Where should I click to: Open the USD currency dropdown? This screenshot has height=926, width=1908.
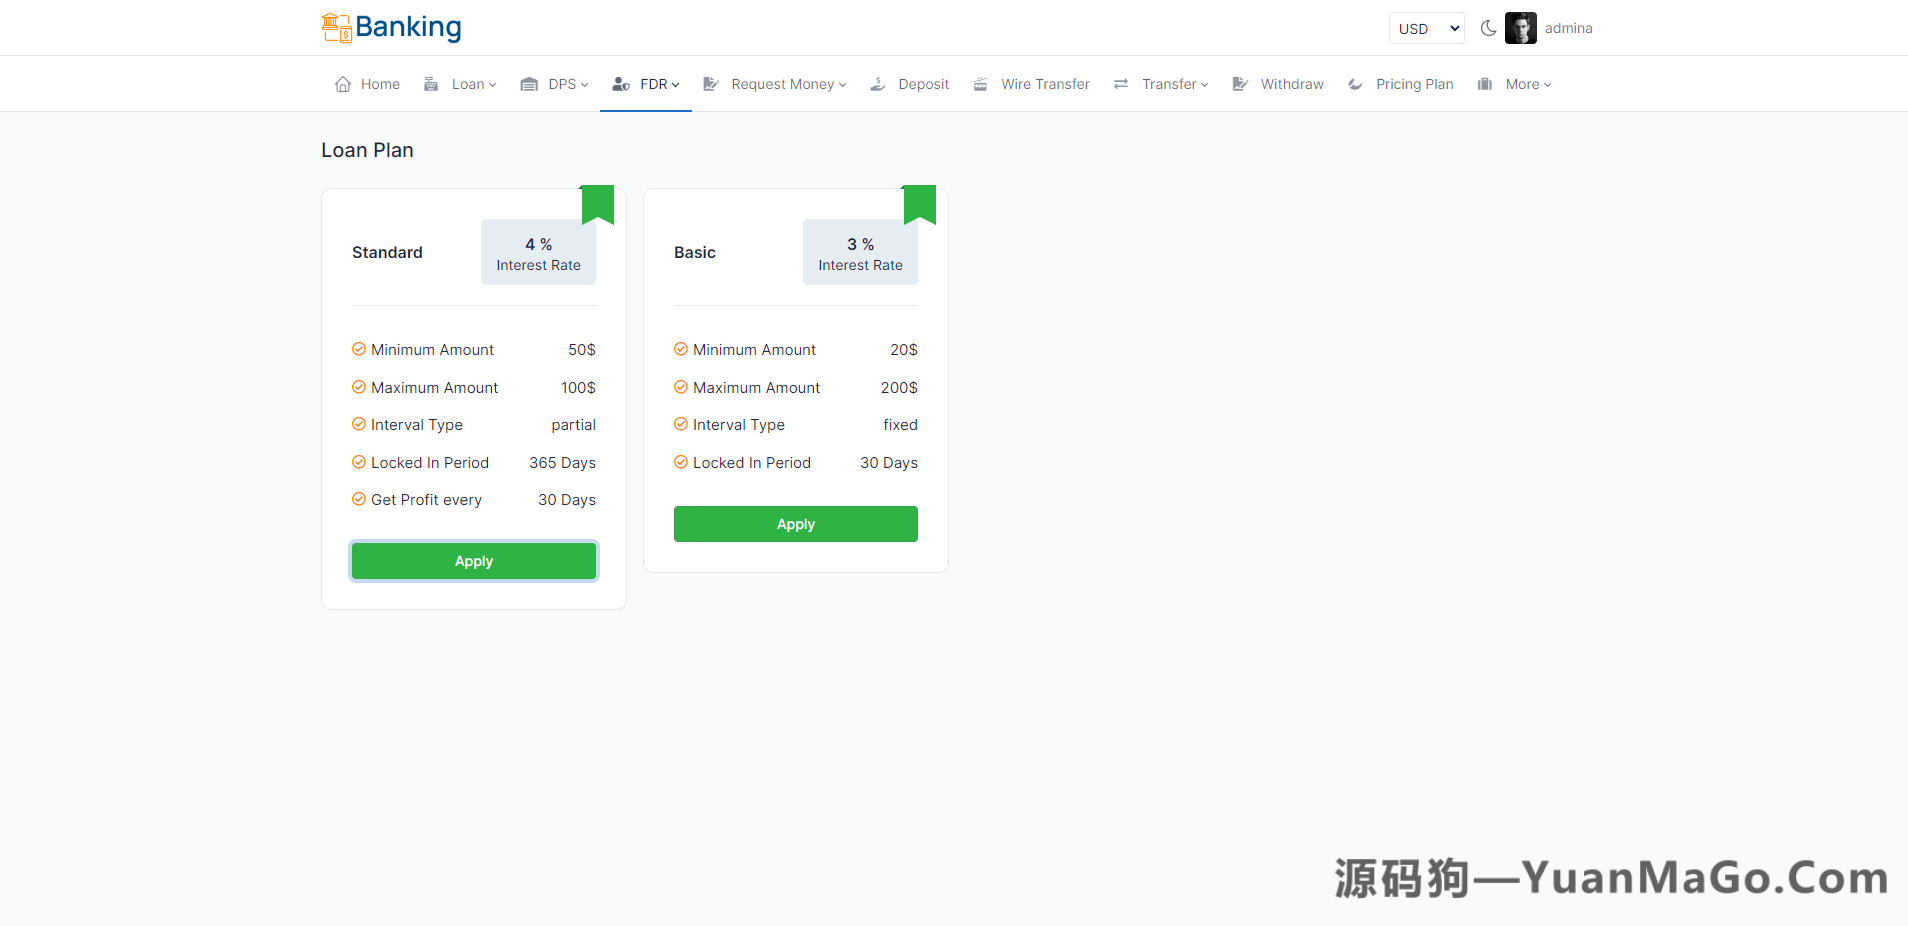pos(1426,28)
